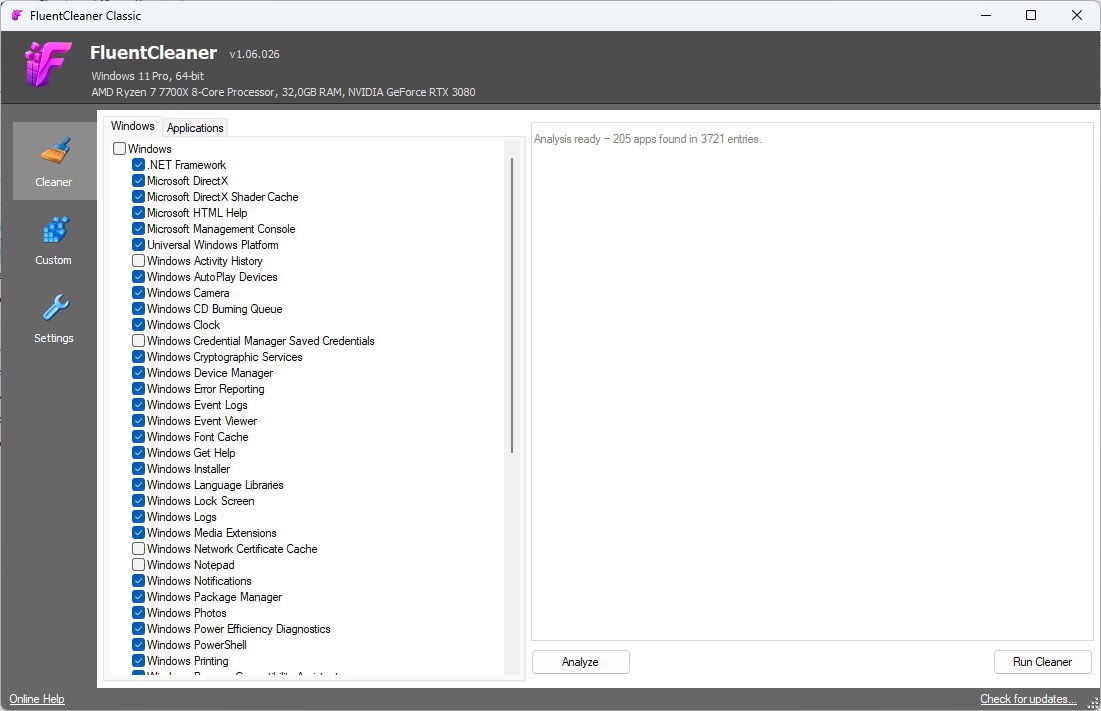This screenshot has height=711, width=1101.
Task: Uncheck Windows Font Cache
Action: 138,437
